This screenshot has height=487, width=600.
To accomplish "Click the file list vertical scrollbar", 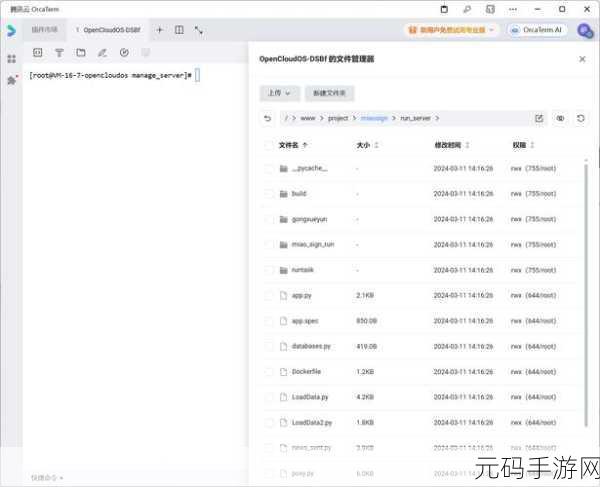I will (x=585, y=295).
